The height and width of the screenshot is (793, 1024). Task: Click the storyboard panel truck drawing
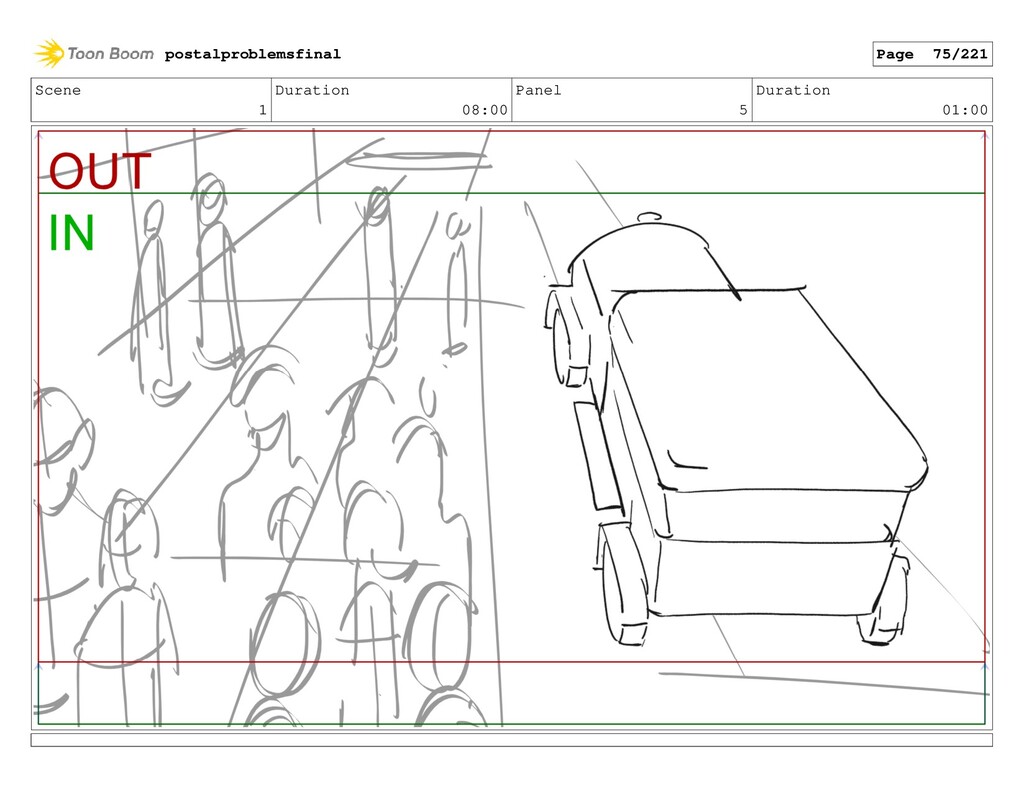735,430
